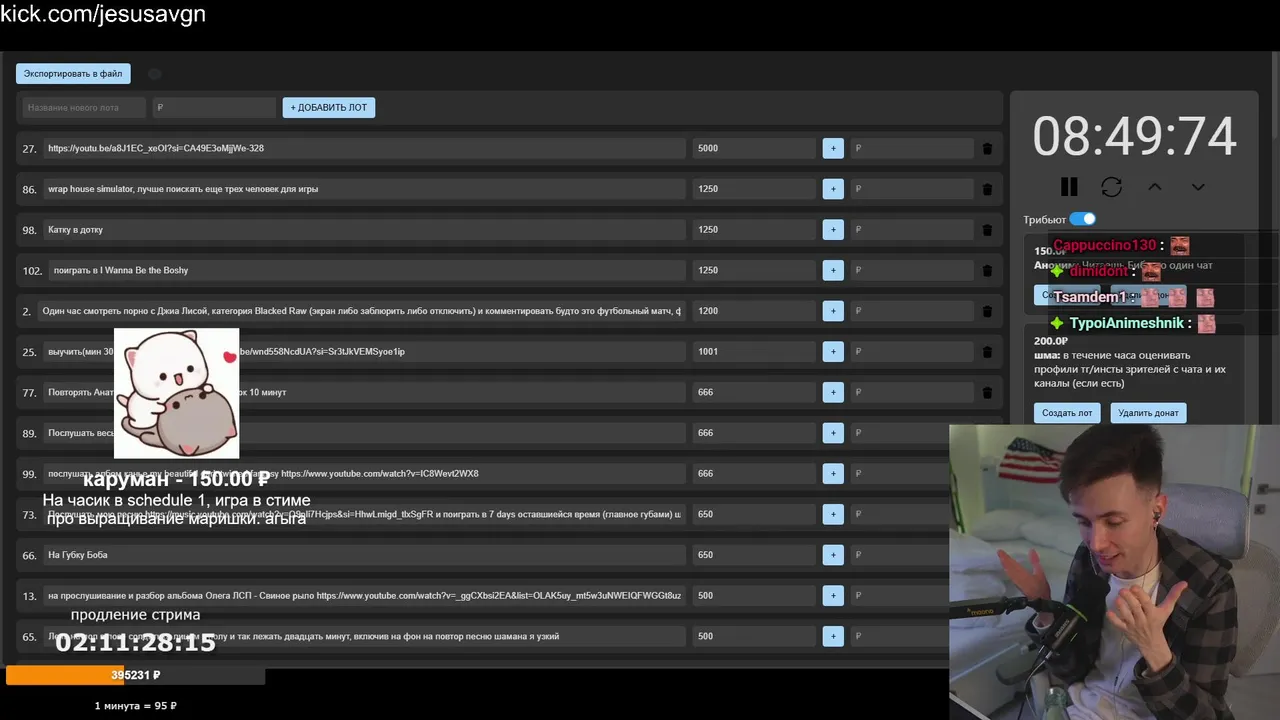The height and width of the screenshot is (720, 1280).
Task: Edit the 1001 price field of lot 25
Action: click(x=754, y=351)
